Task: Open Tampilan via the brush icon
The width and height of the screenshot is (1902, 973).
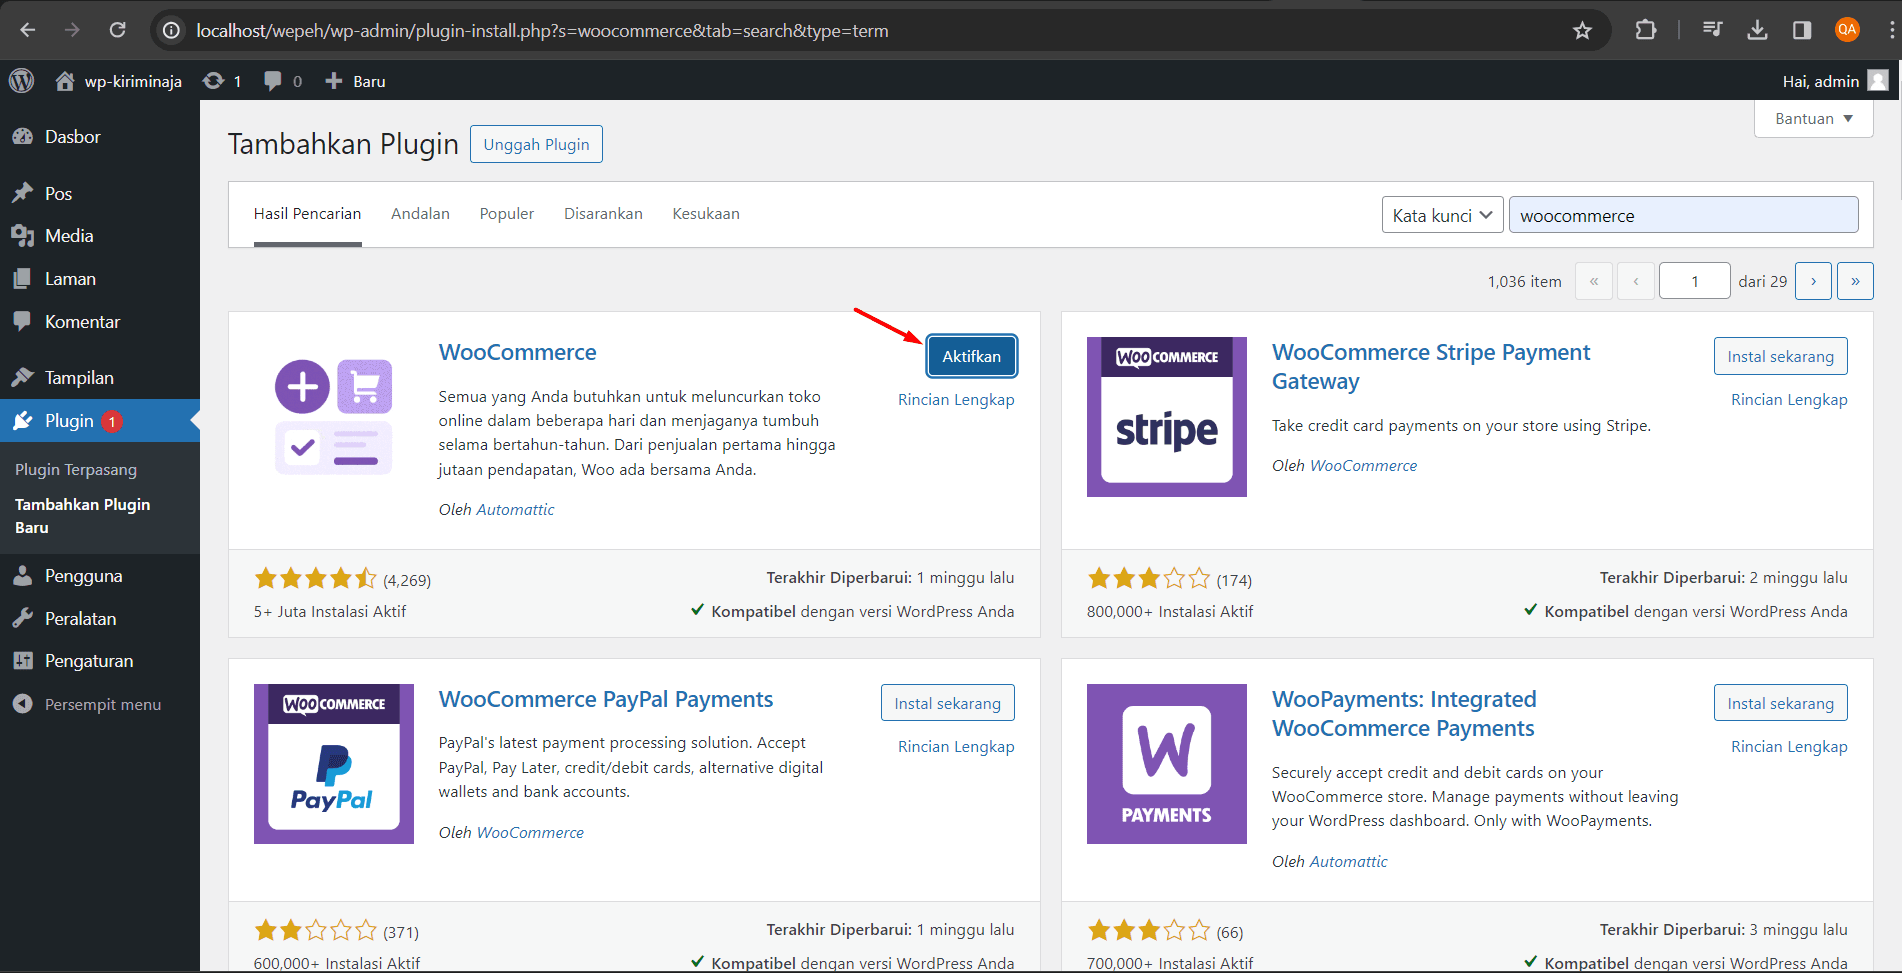Action: [x=23, y=377]
